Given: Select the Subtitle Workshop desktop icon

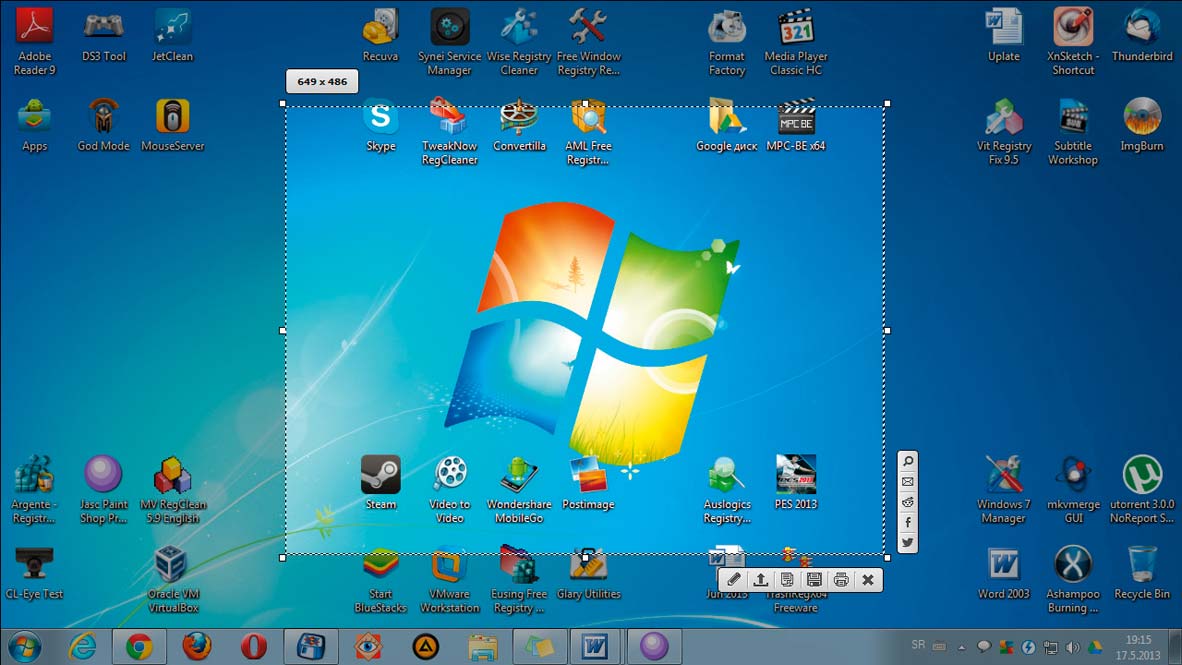Looking at the screenshot, I should pos(1073,131).
